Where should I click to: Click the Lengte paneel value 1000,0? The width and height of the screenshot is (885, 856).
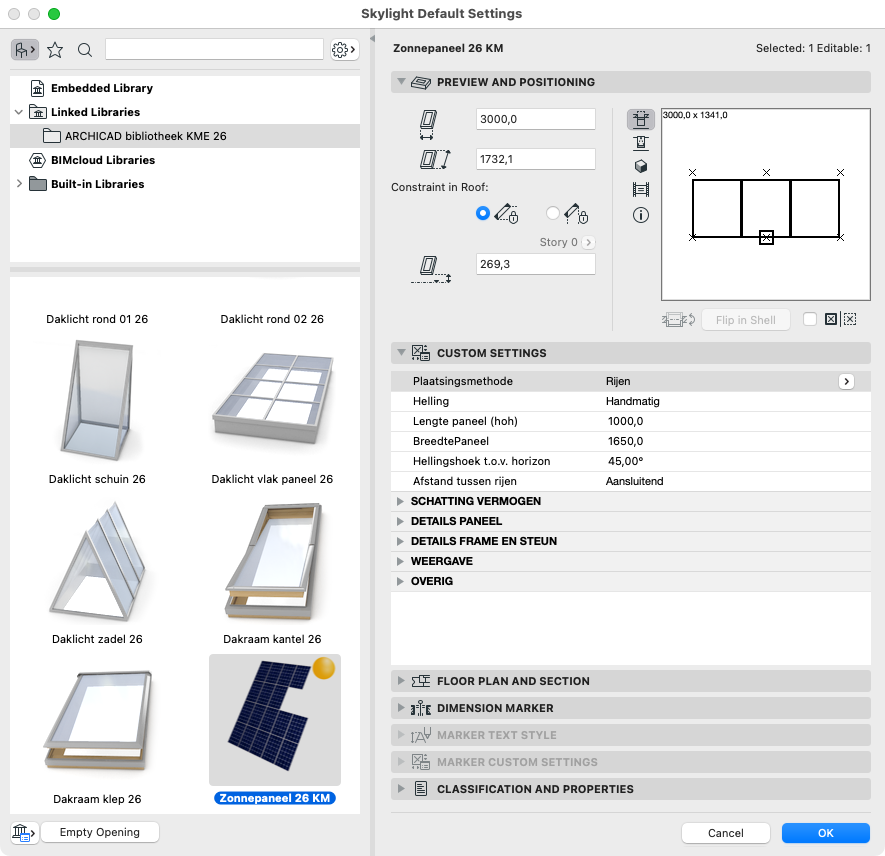click(625, 422)
